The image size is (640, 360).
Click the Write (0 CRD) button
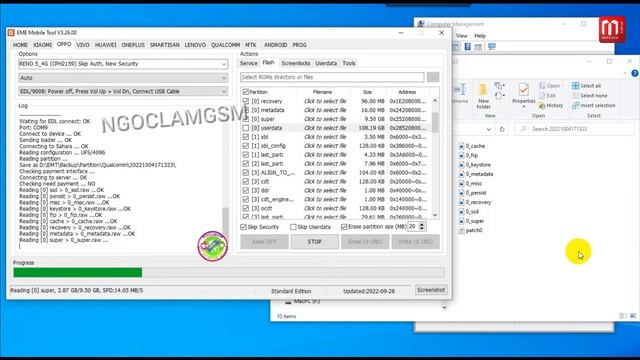[x=416, y=242]
